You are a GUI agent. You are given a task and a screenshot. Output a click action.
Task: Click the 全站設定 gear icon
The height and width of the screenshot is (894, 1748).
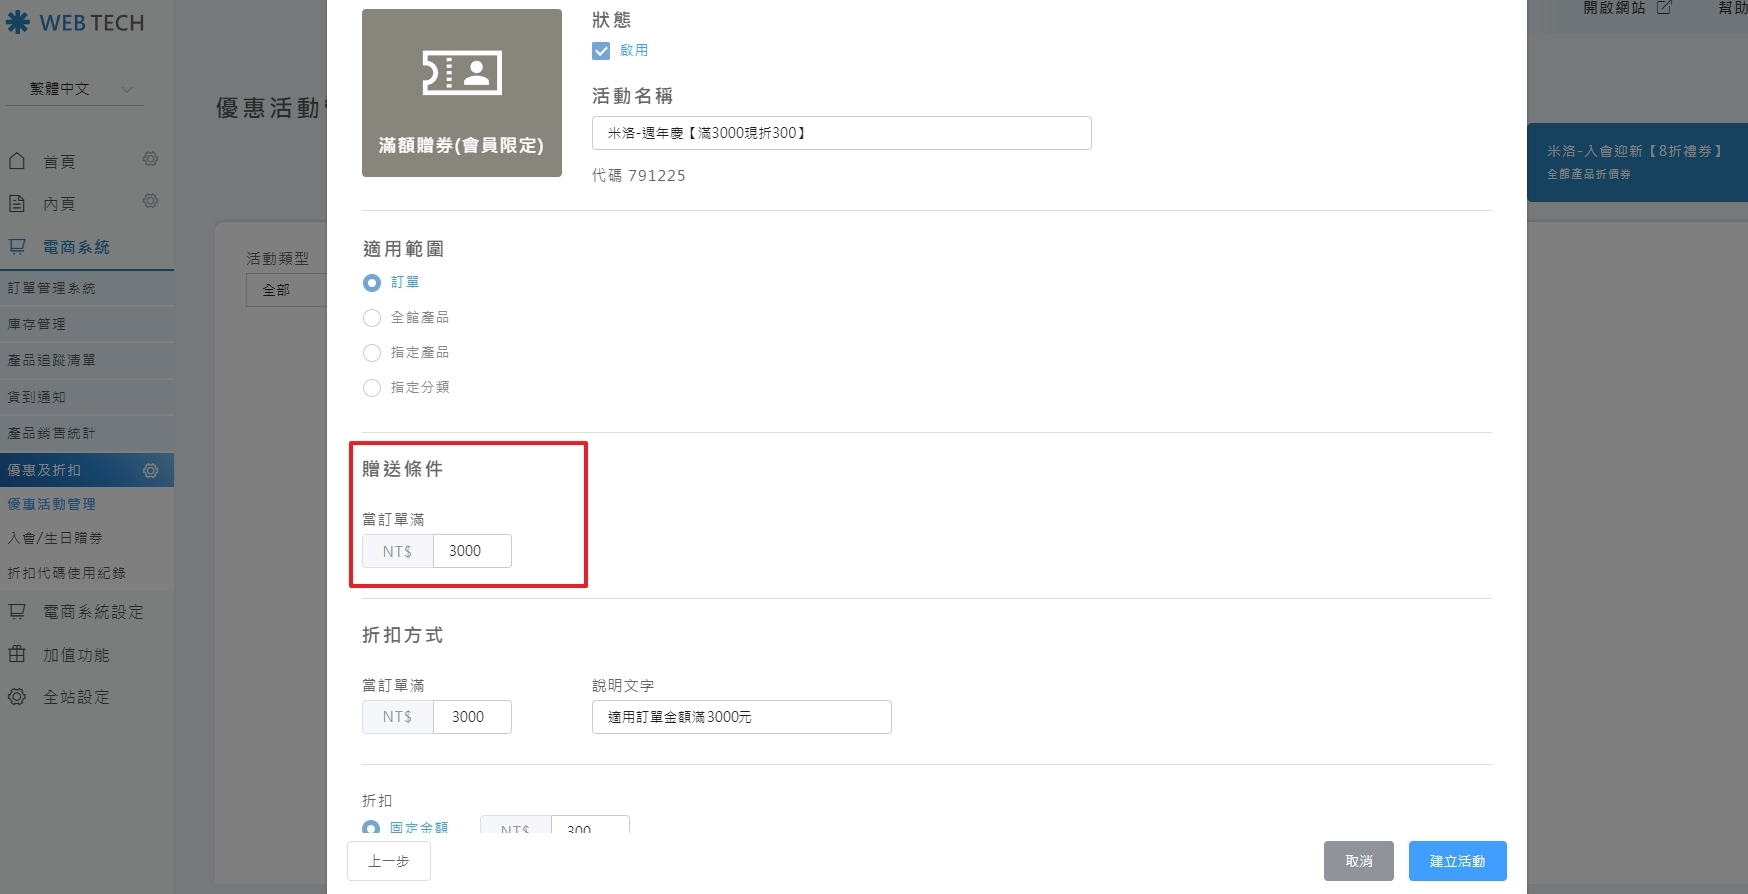17,697
